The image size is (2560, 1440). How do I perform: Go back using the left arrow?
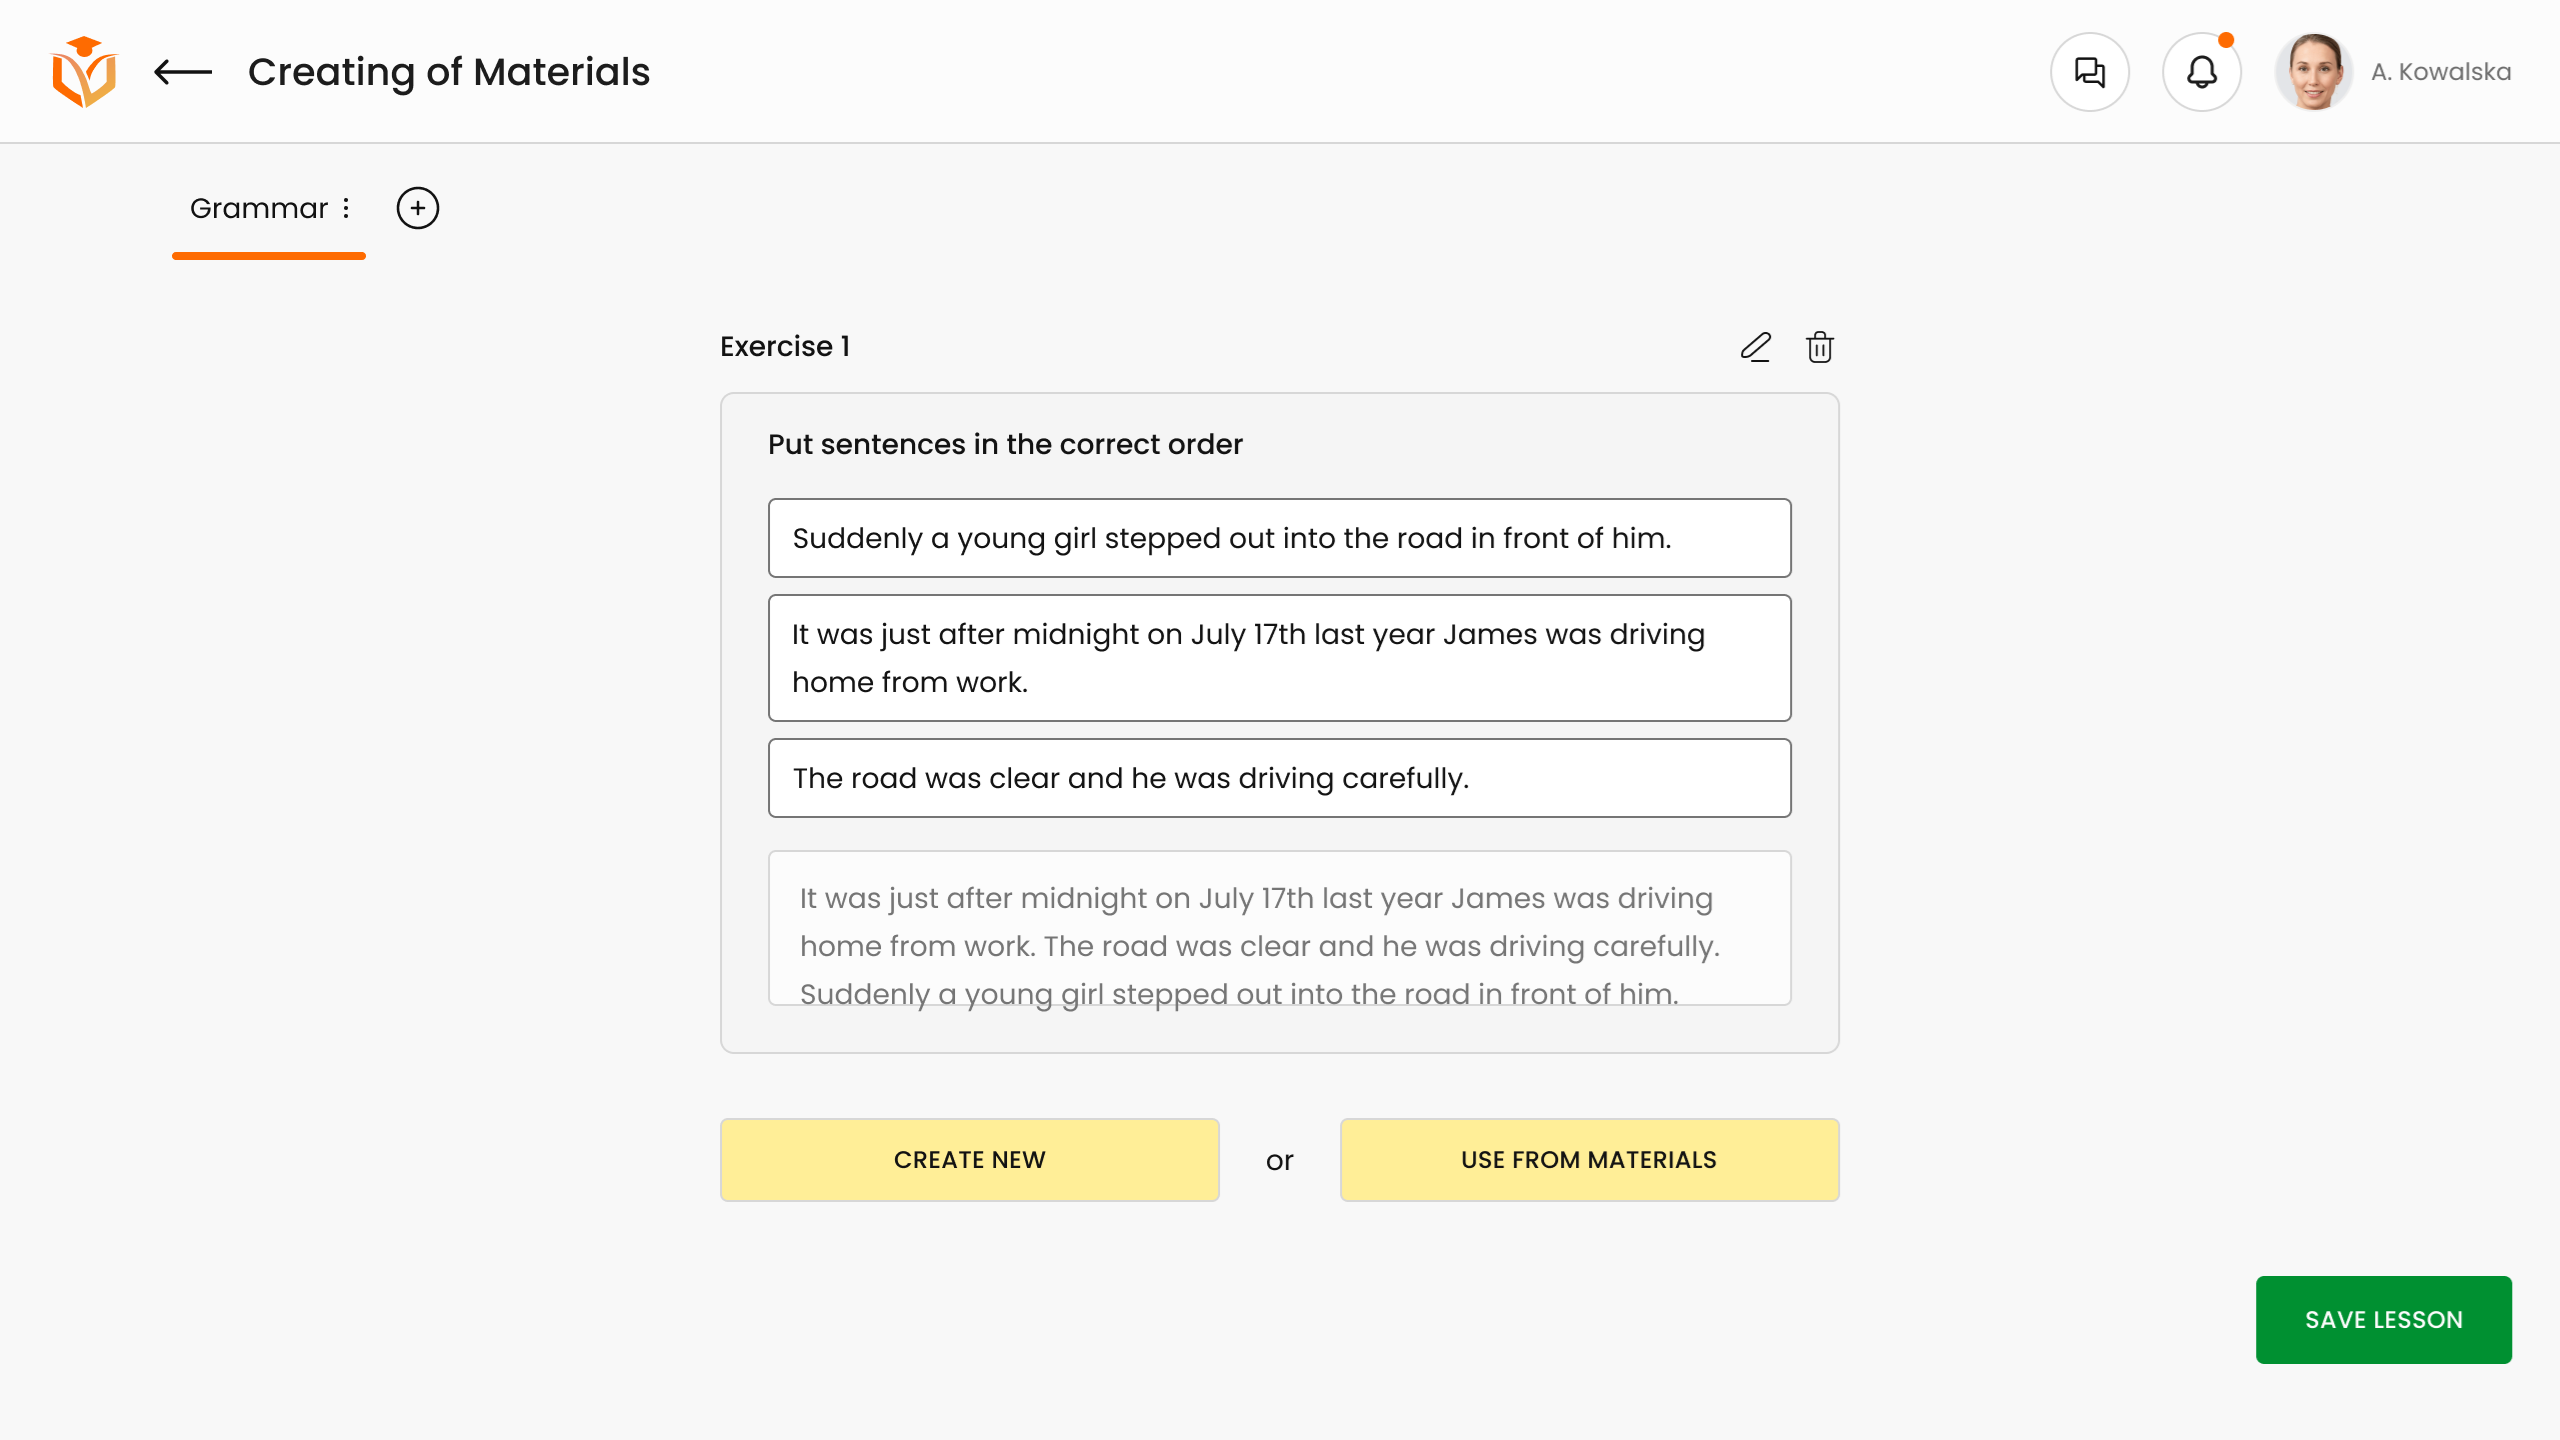coord(183,72)
